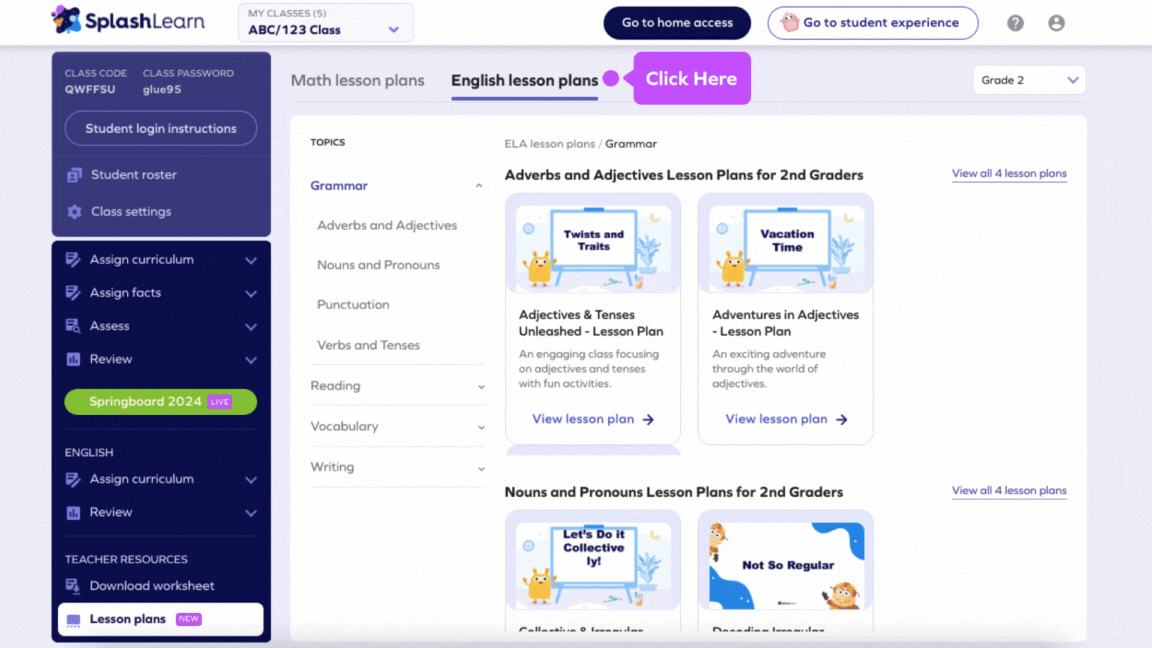The width and height of the screenshot is (1152, 648).
Task: View all 4 Nouns and Pronouns lesson plans
Action: point(1009,491)
